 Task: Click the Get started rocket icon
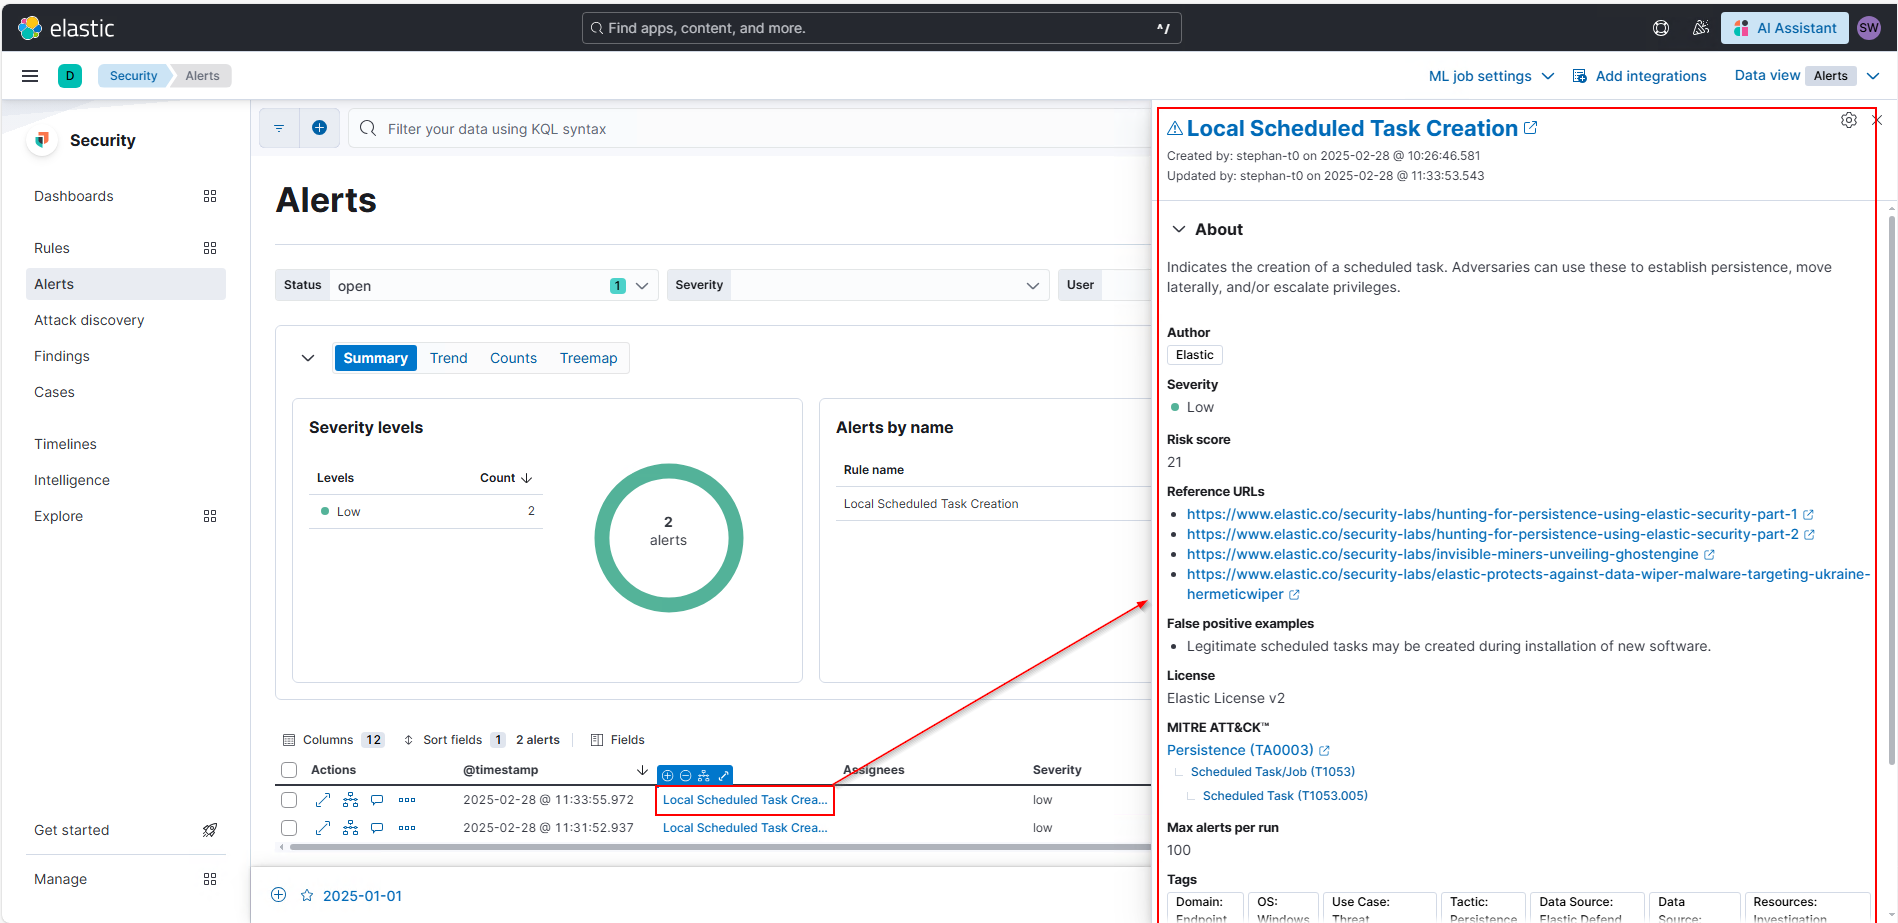tap(210, 830)
